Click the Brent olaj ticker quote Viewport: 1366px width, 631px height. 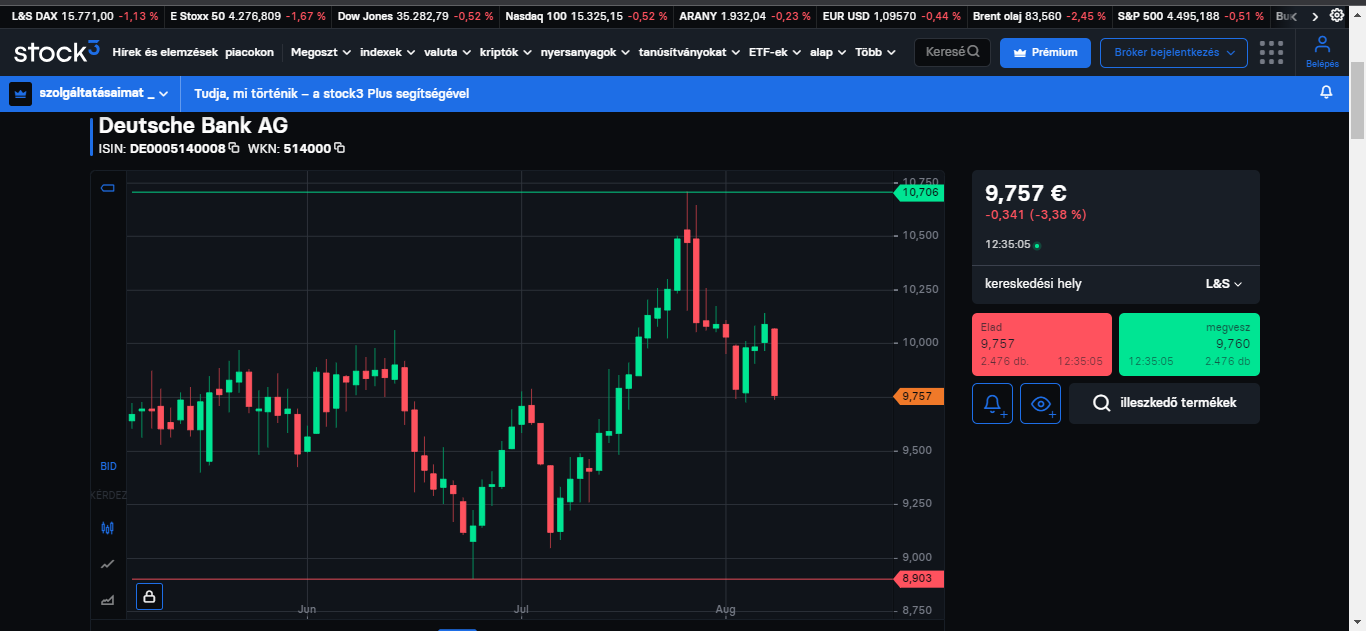pos(1039,16)
